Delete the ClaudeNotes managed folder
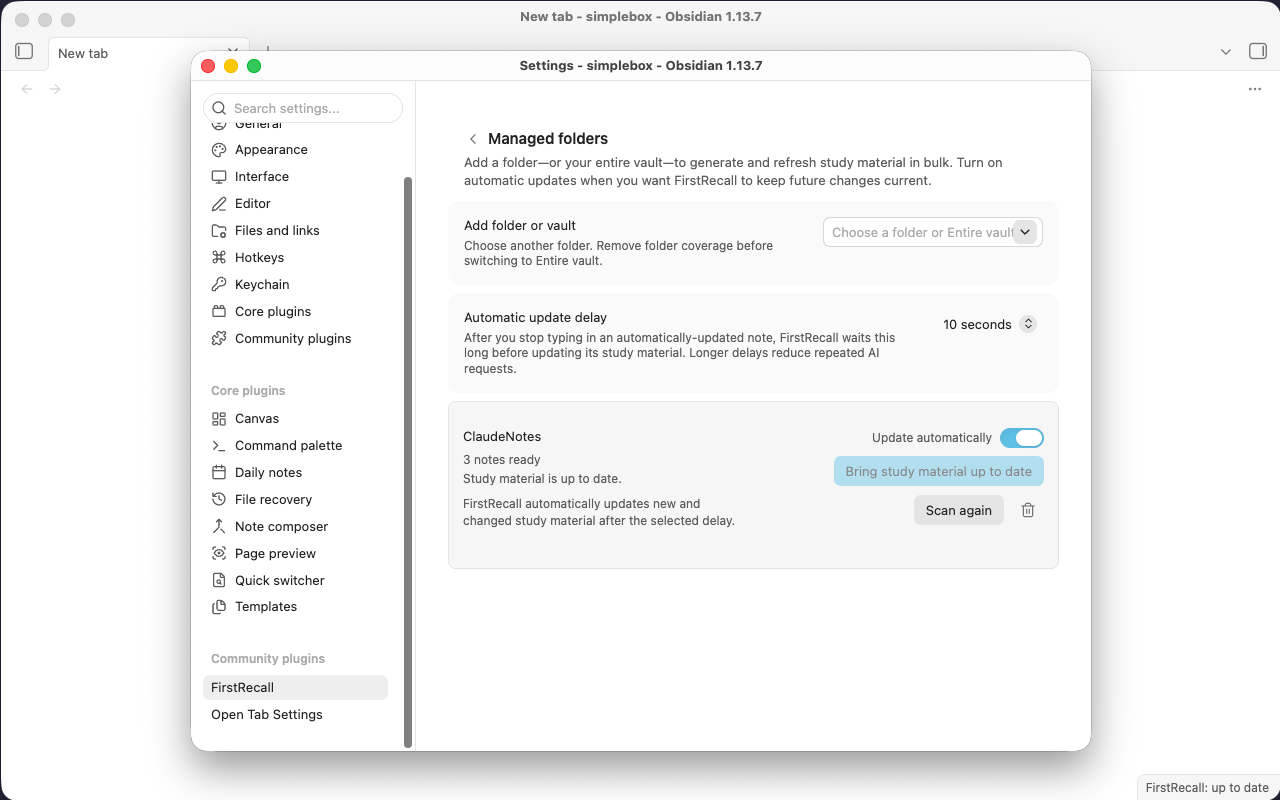 pyautogui.click(x=1028, y=510)
